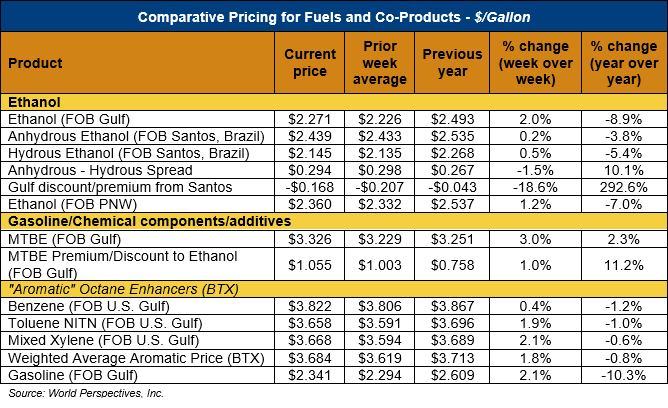Screen dimensions: 668x408
Task: Select the Benzene (FOB U.S. Gulf) row label
Action: click(86, 307)
